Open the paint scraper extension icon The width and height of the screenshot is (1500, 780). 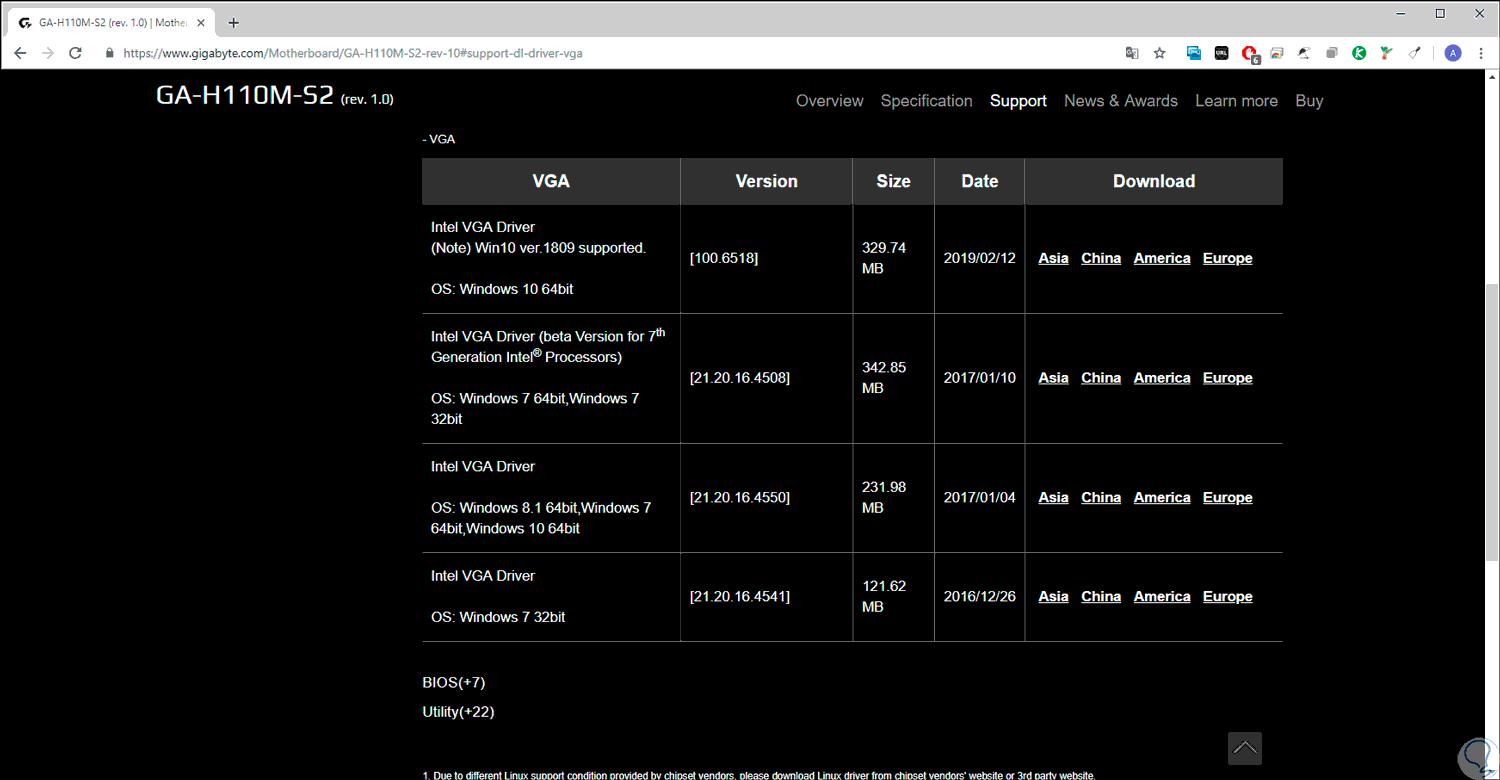click(x=1415, y=53)
